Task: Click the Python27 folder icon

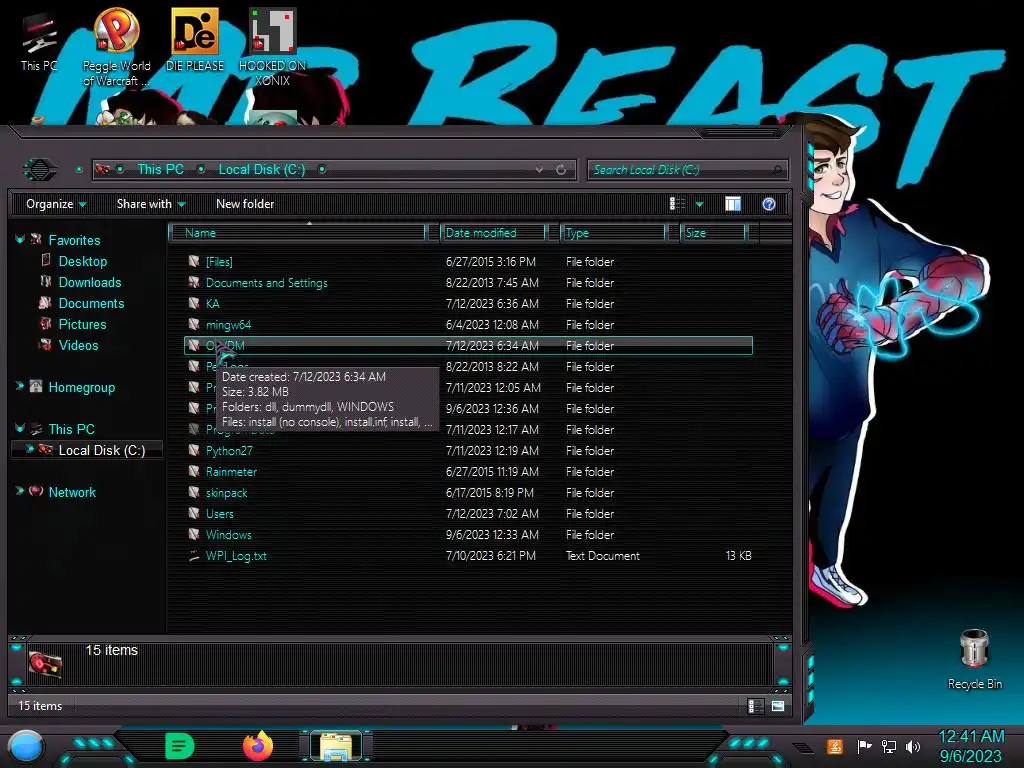Action: pos(194,451)
